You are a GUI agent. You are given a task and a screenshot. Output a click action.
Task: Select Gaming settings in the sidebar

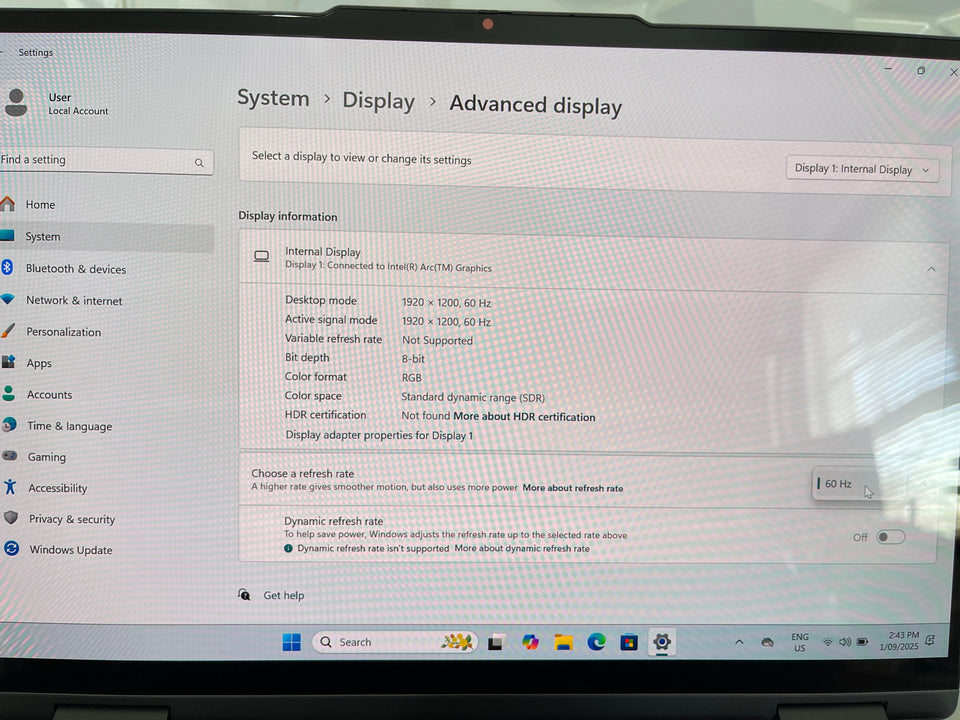coord(46,457)
